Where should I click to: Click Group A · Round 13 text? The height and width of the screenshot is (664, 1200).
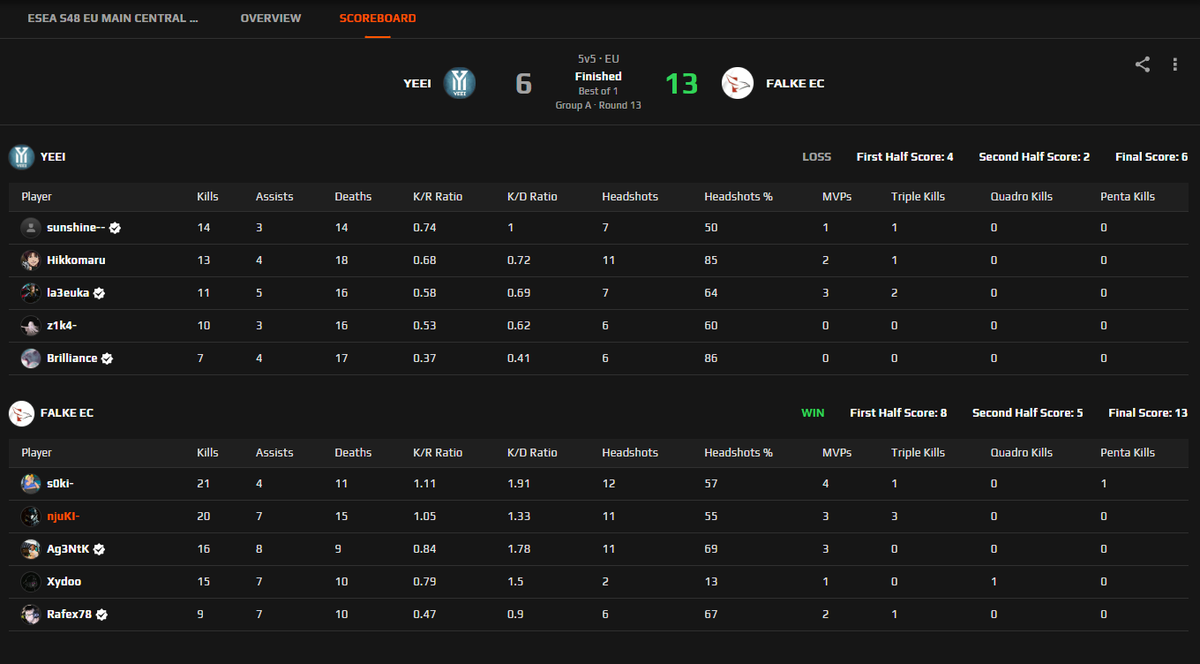coord(598,105)
